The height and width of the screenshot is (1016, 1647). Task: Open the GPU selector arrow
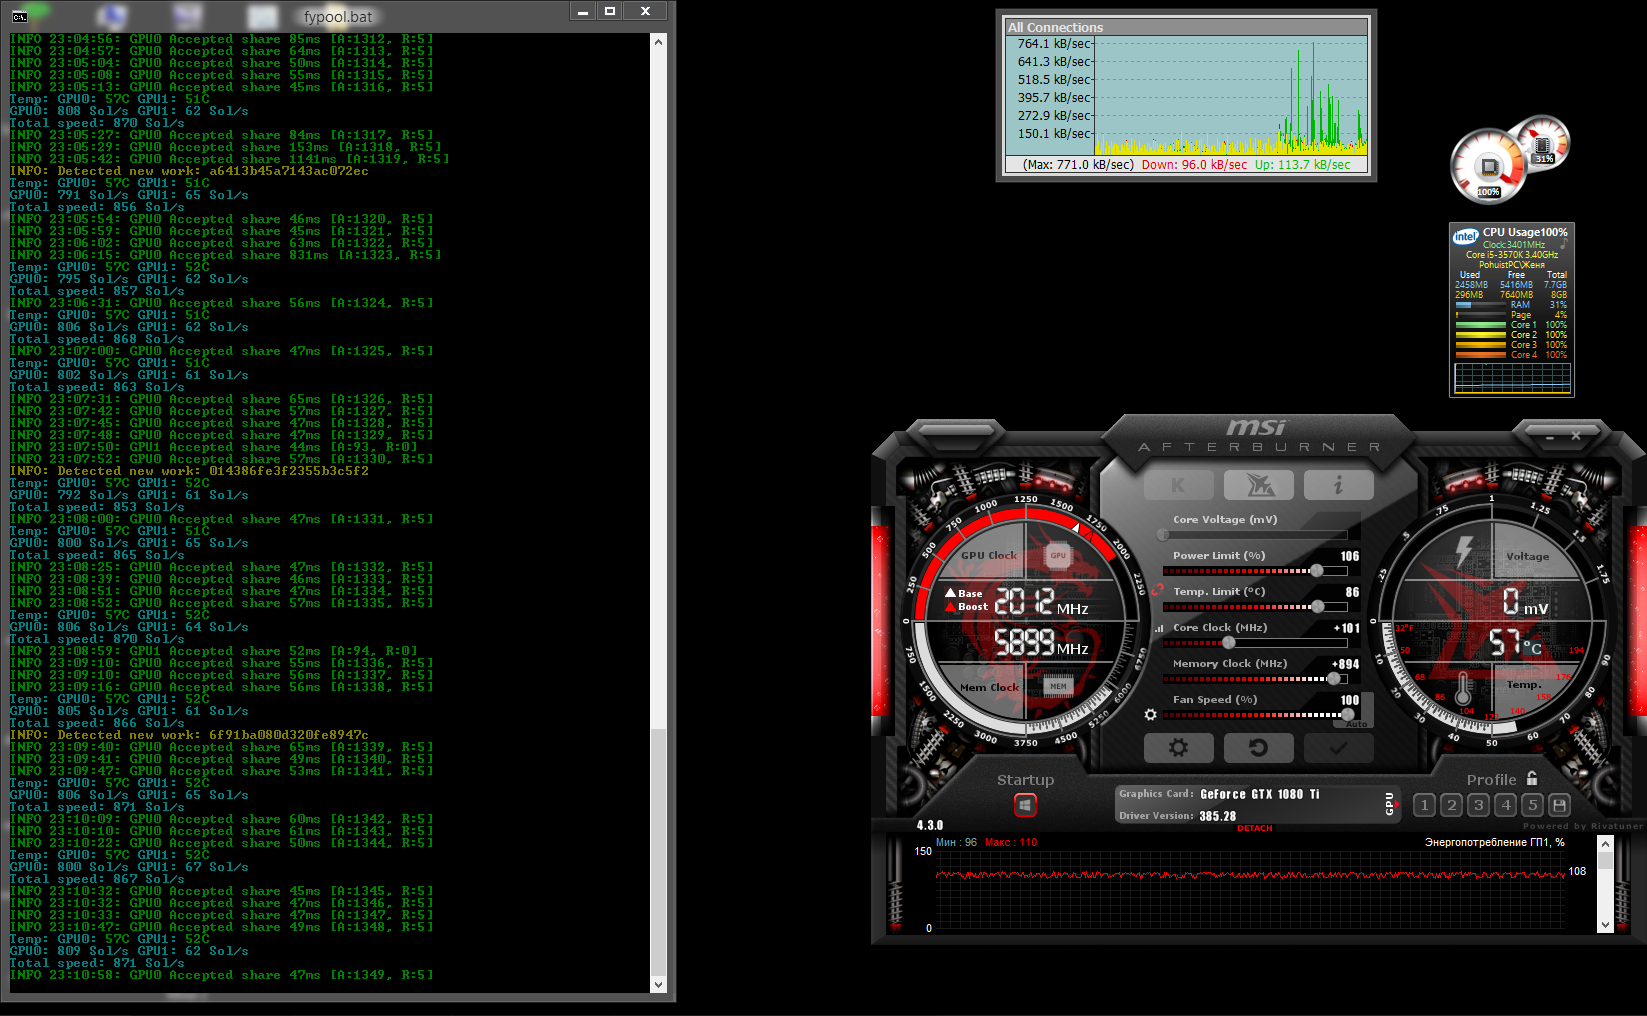pyautogui.click(x=1397, y=805)
